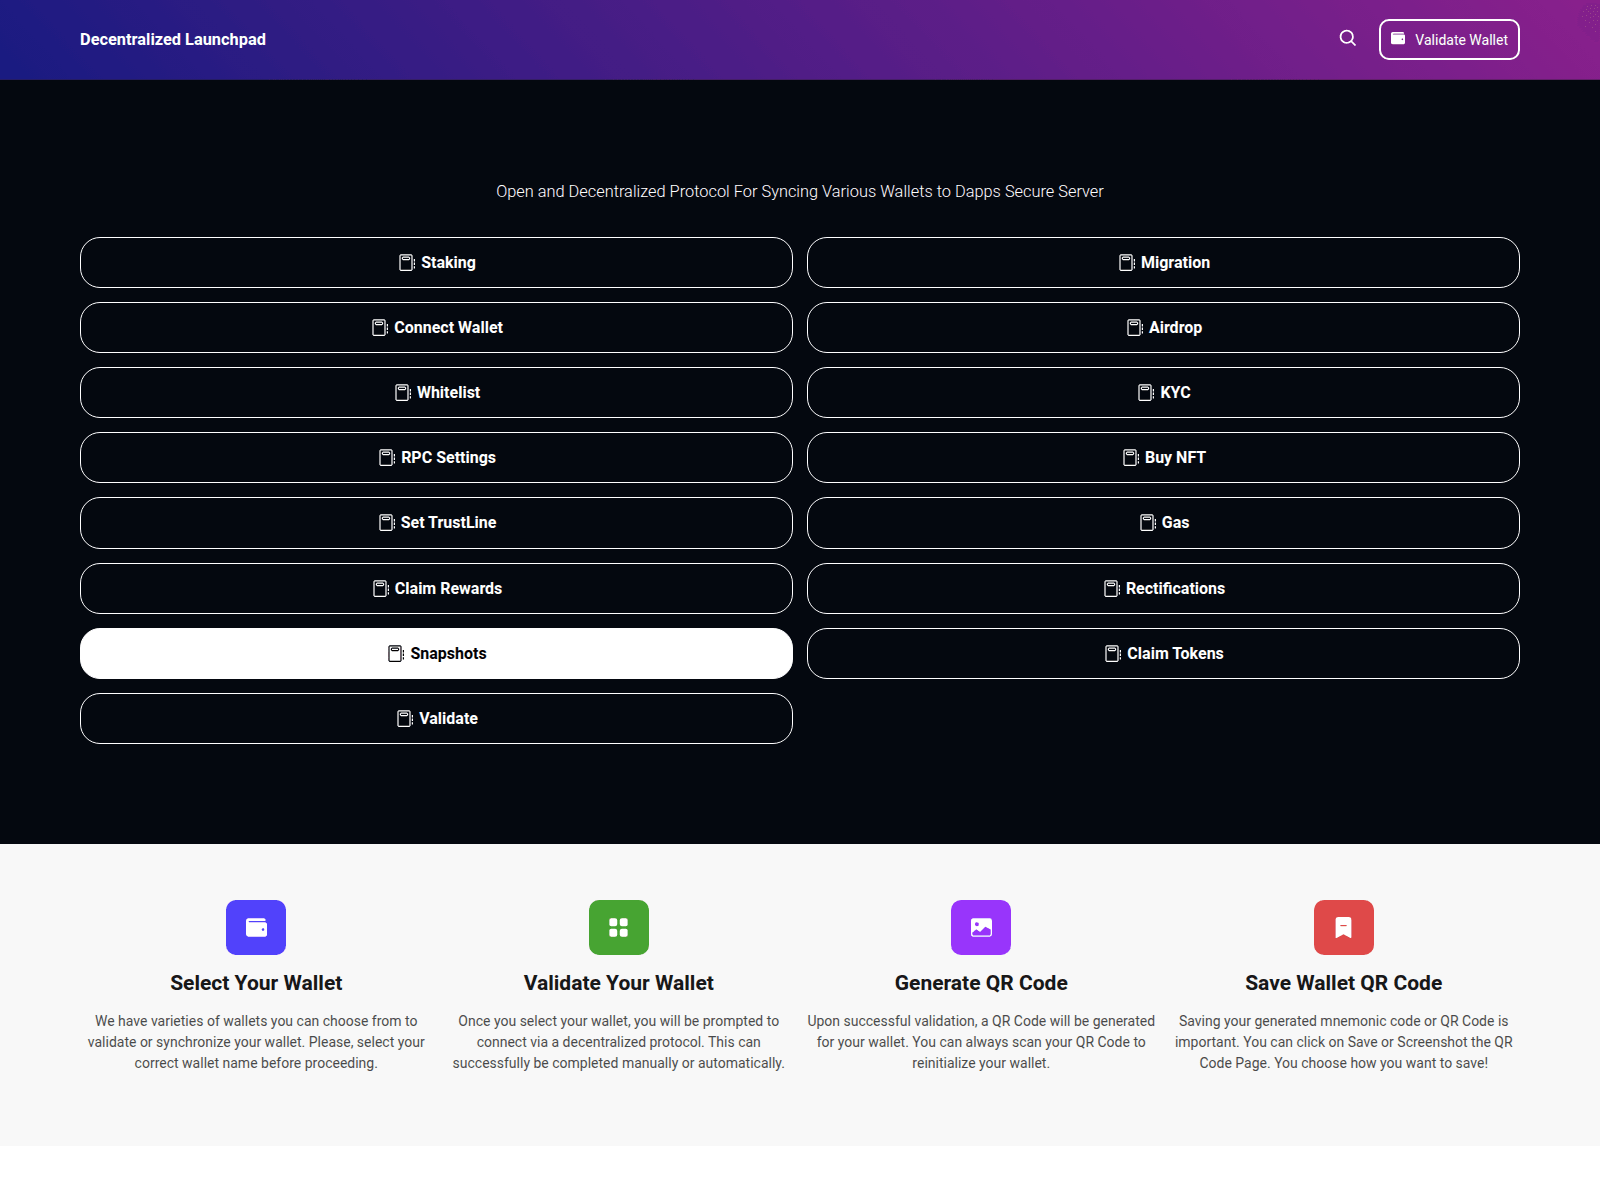The height and width of the screenshot is (1200, 1600).
Task: Click the blue wallet icon above Select Your Wallet
Action: click(x=256, y=927)
